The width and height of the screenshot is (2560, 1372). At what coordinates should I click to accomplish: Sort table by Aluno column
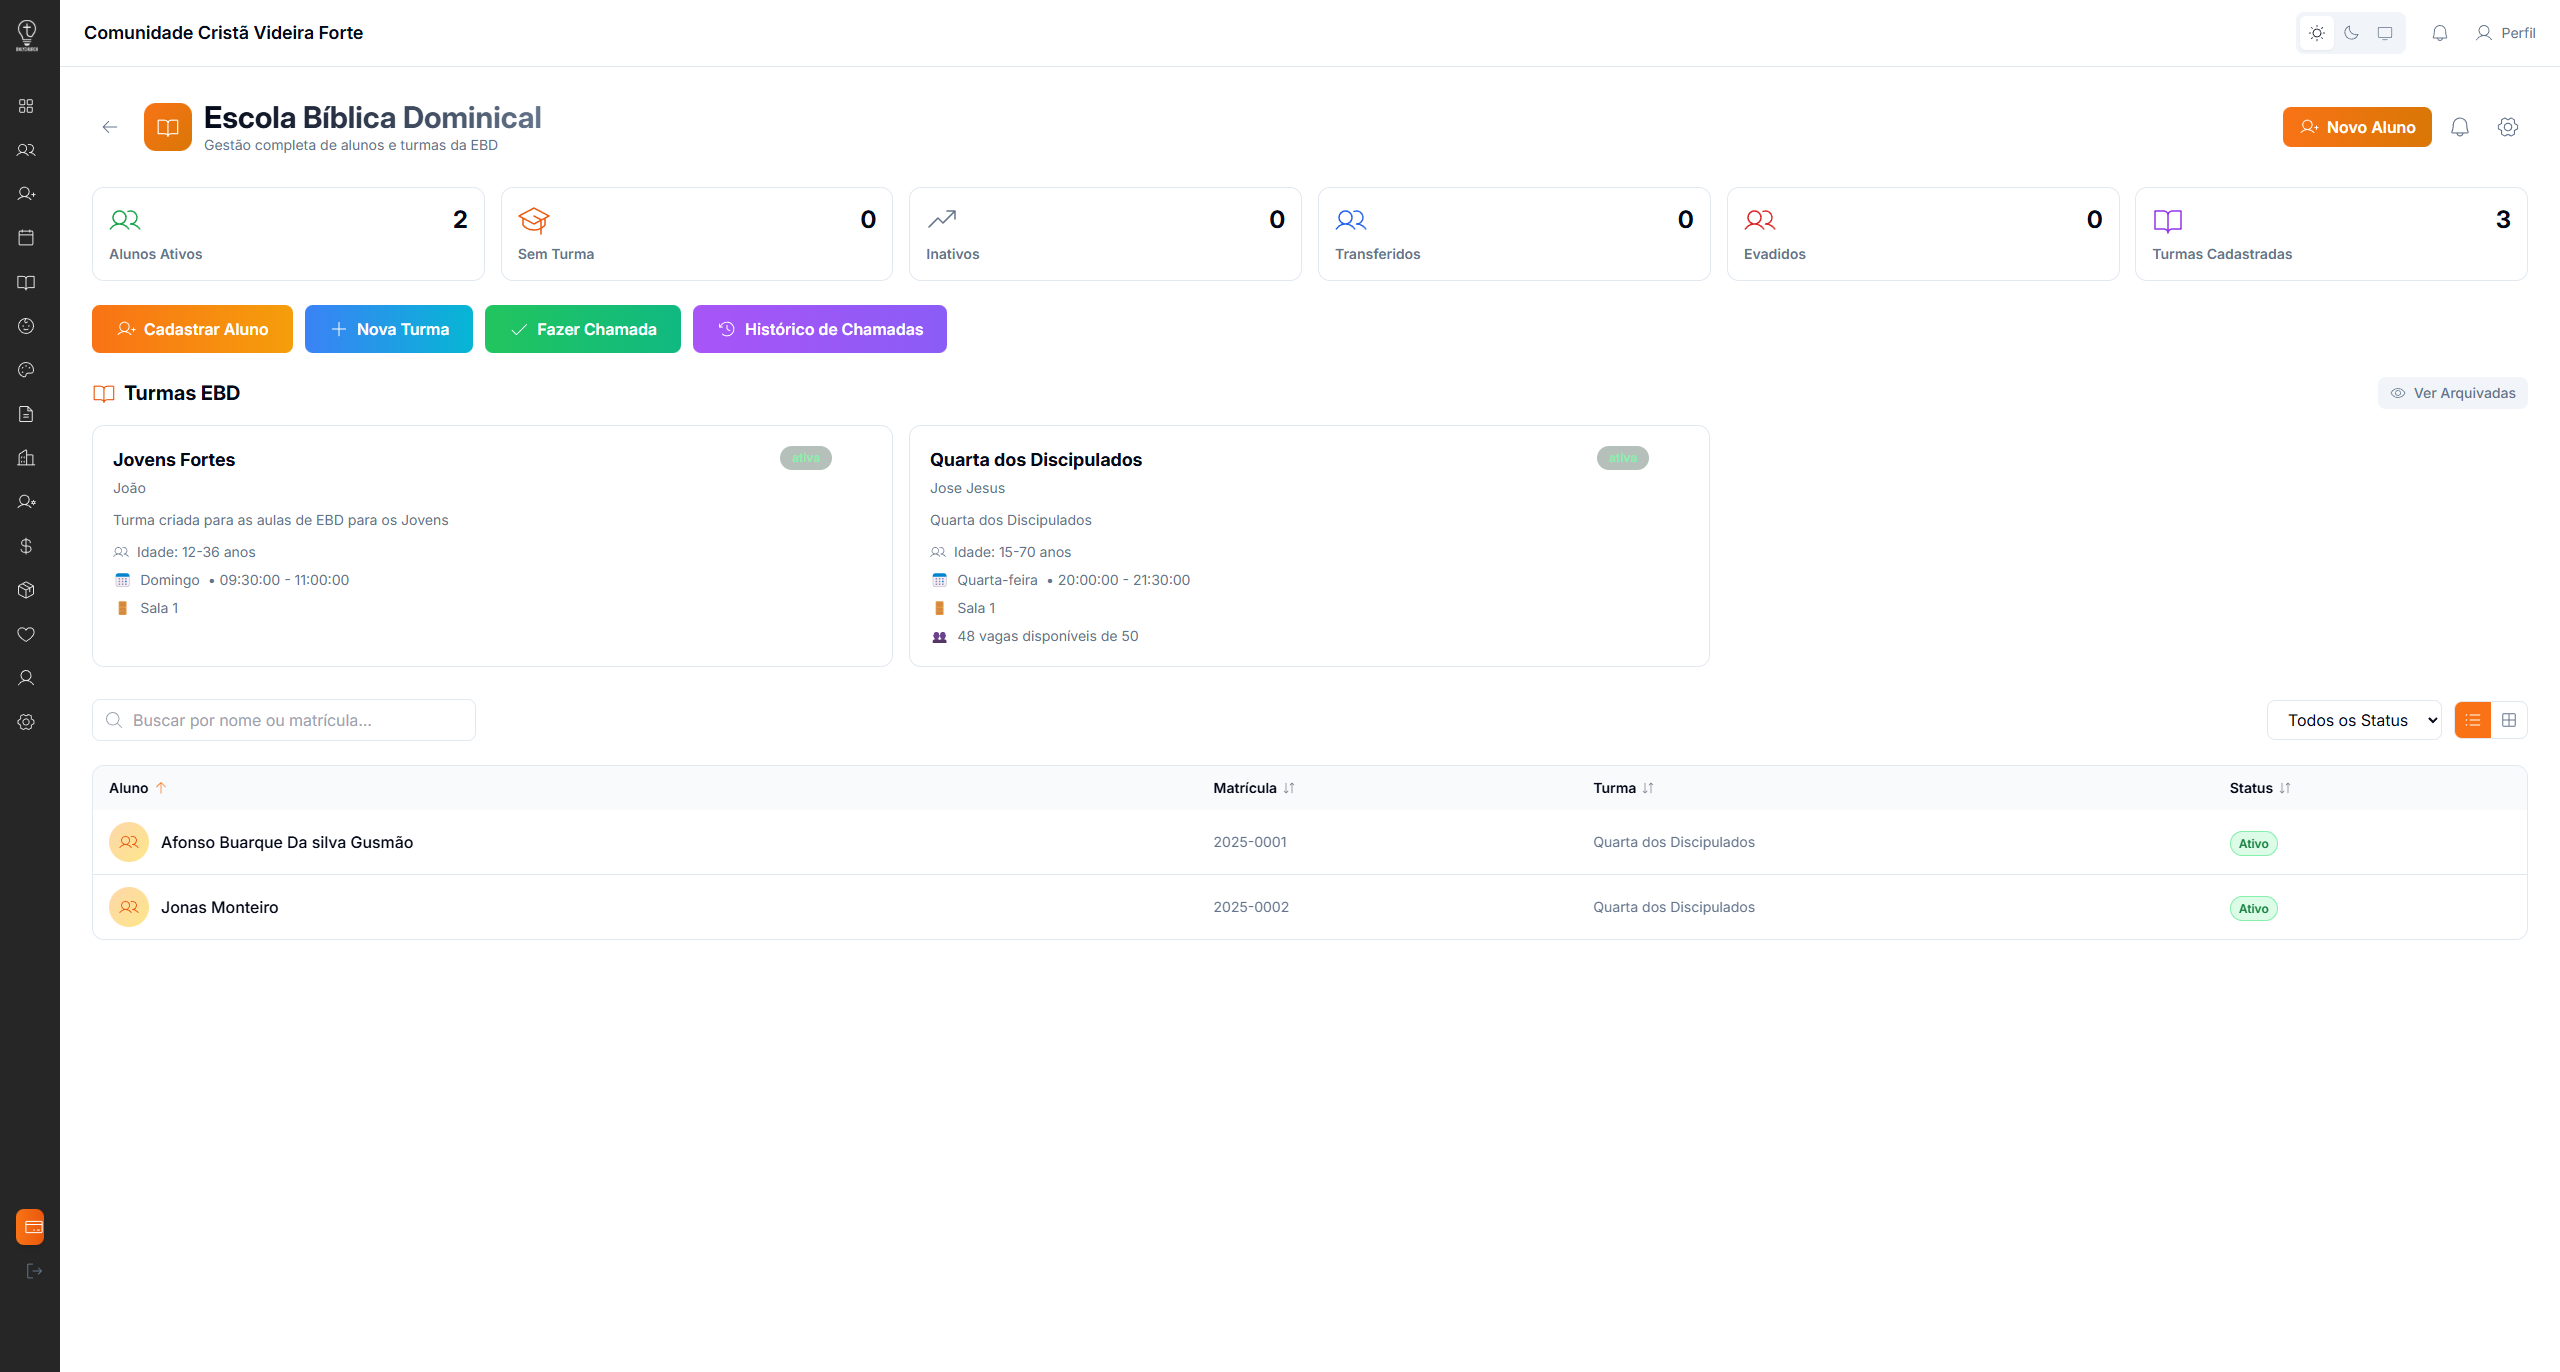click(137, 788)
